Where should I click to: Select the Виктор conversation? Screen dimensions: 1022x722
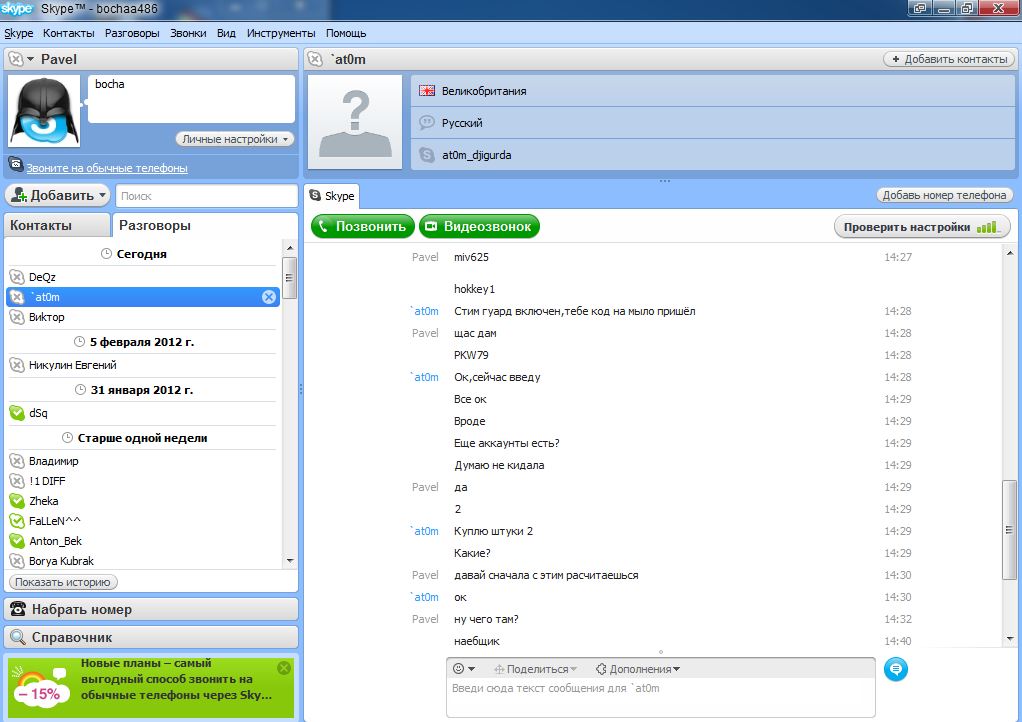tap(143, 317)
